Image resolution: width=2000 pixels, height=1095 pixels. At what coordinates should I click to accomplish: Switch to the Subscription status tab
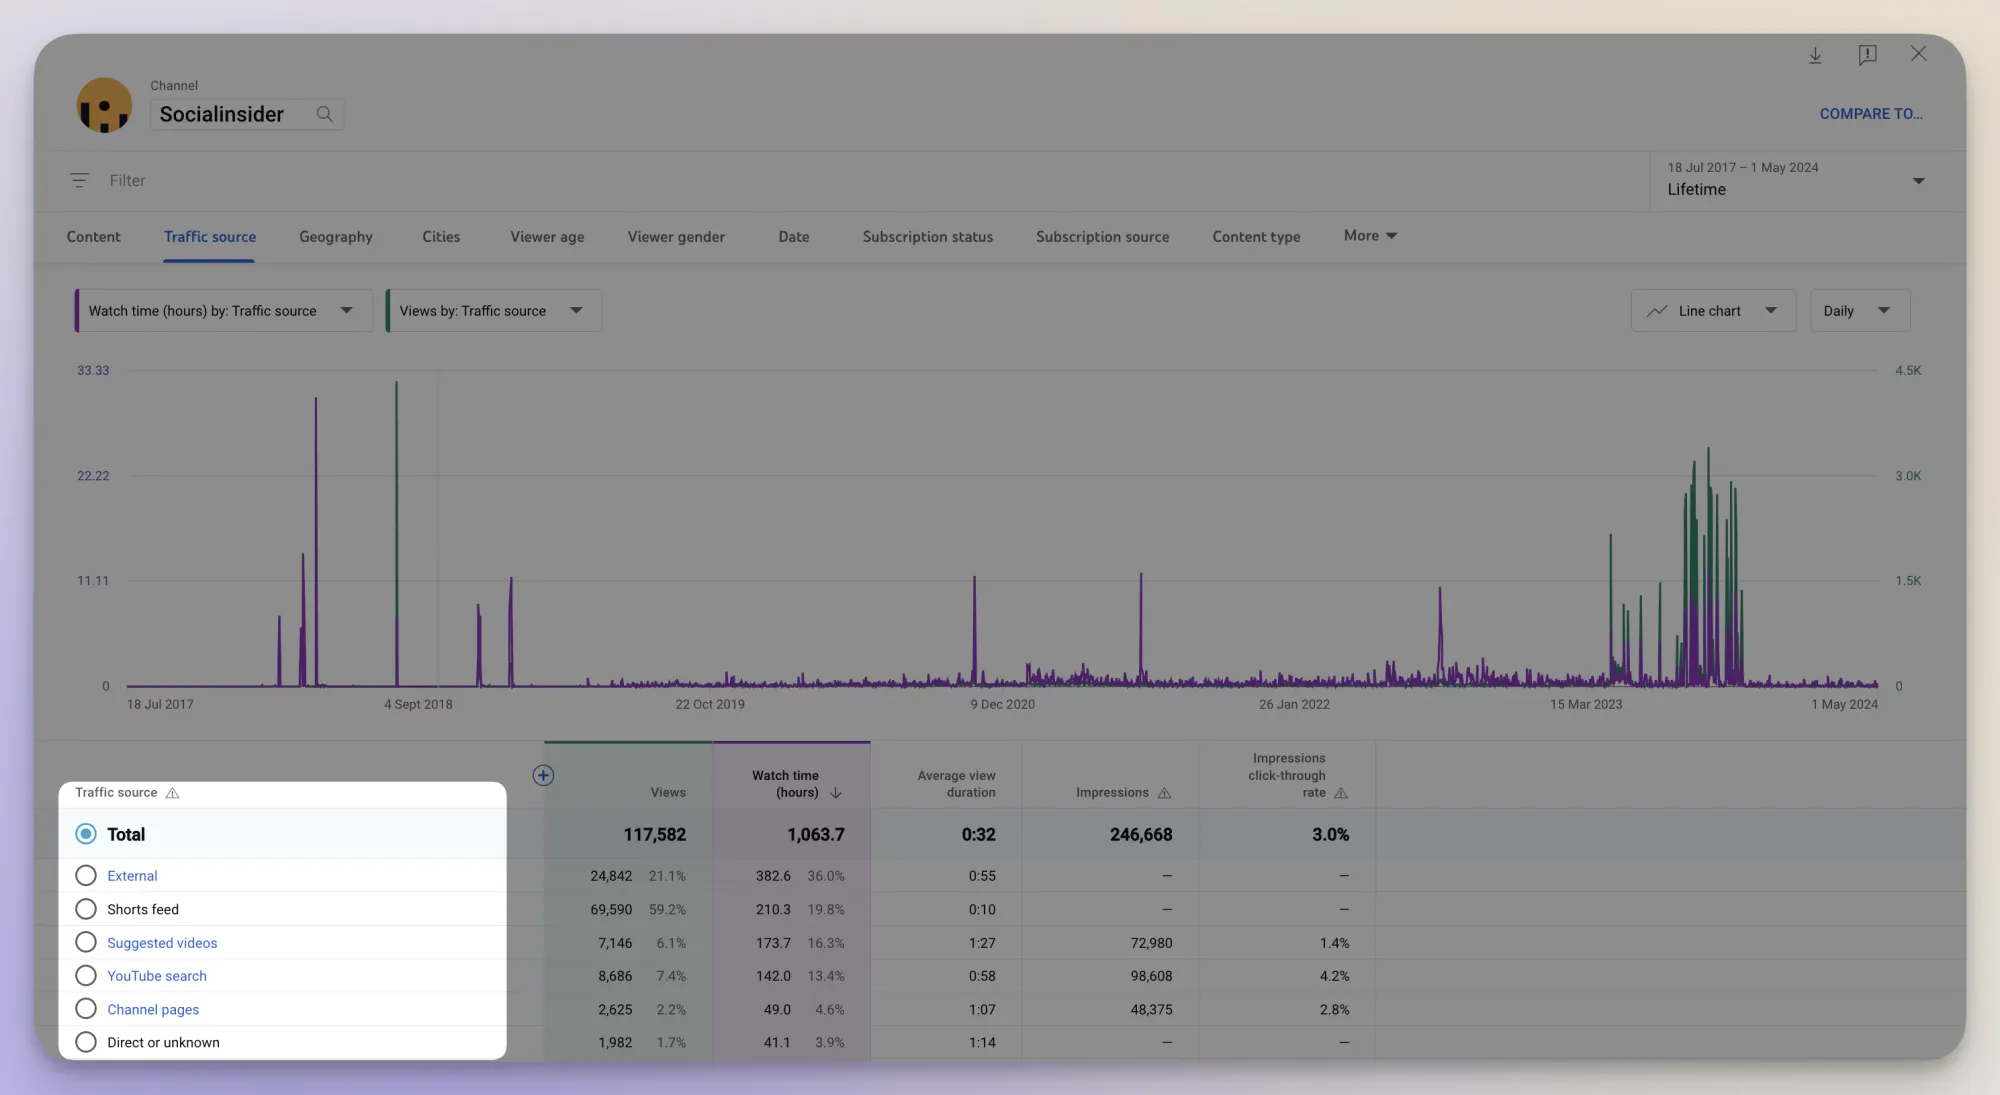coord(928,237)
